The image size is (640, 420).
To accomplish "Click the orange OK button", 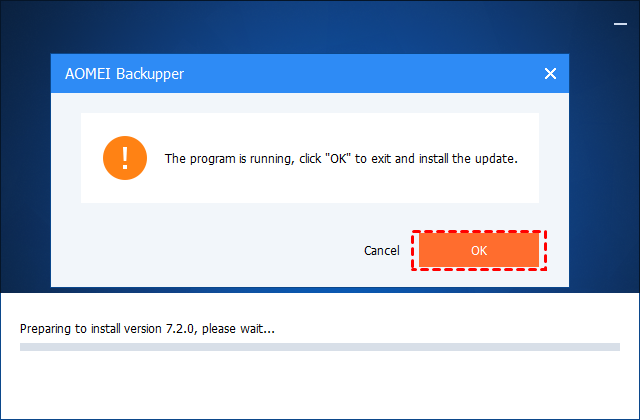I will (x=478, y=250).
